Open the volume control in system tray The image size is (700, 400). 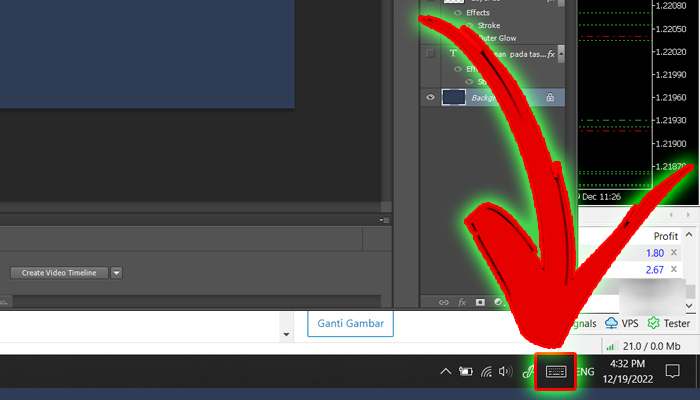(505, 372)
